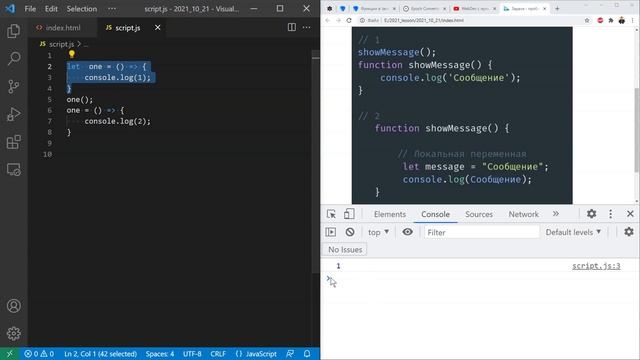Click the remote window status bar icon

tap(9, 354)
